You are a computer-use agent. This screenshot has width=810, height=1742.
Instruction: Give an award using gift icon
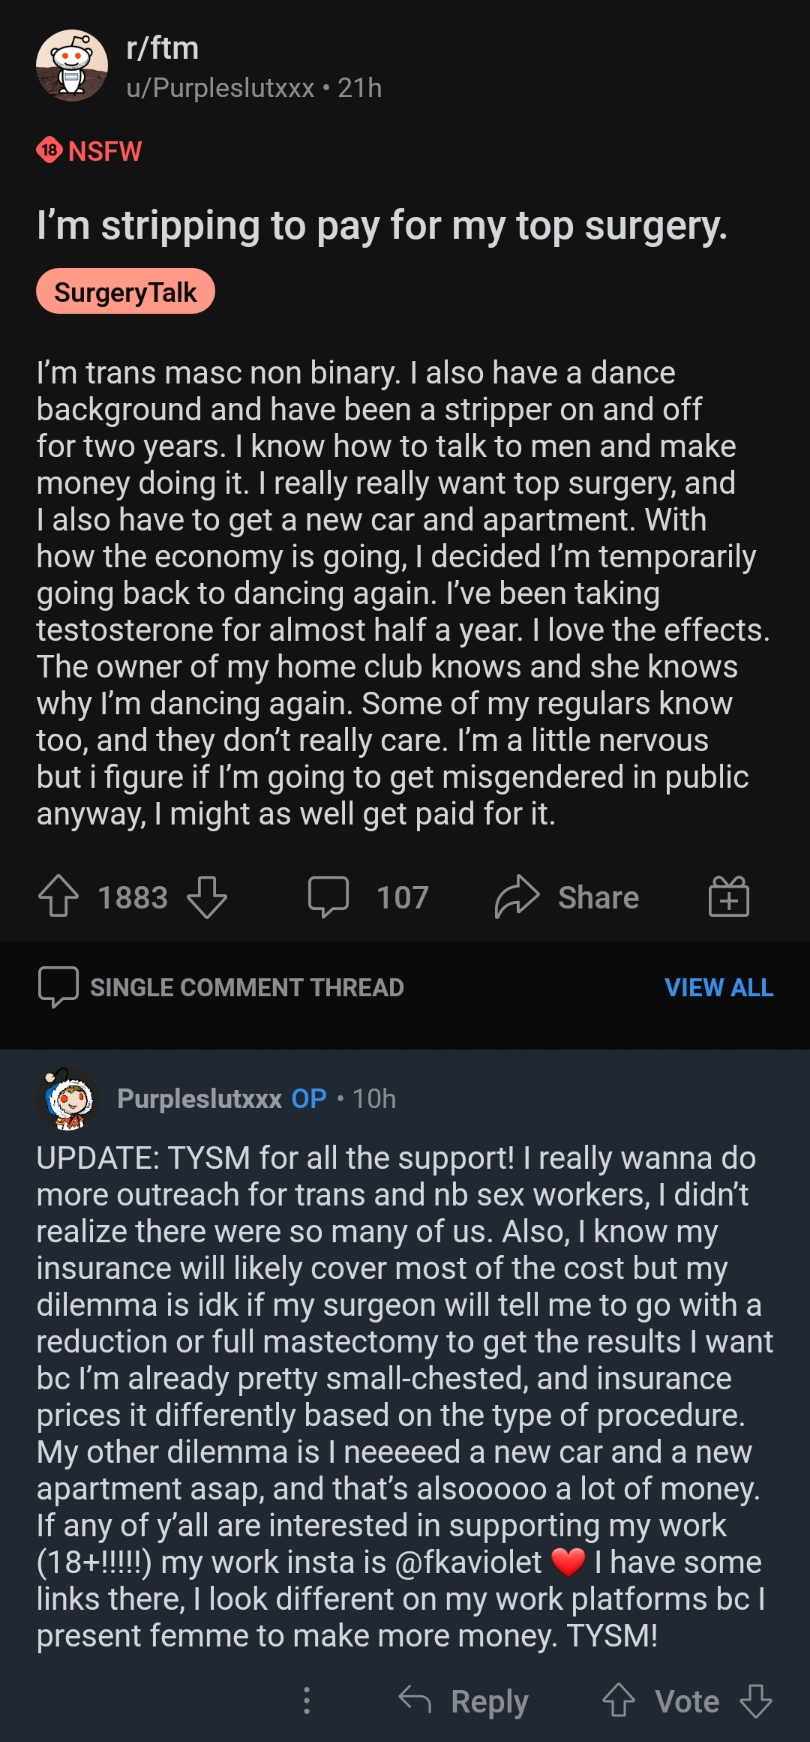click(729, 896)
